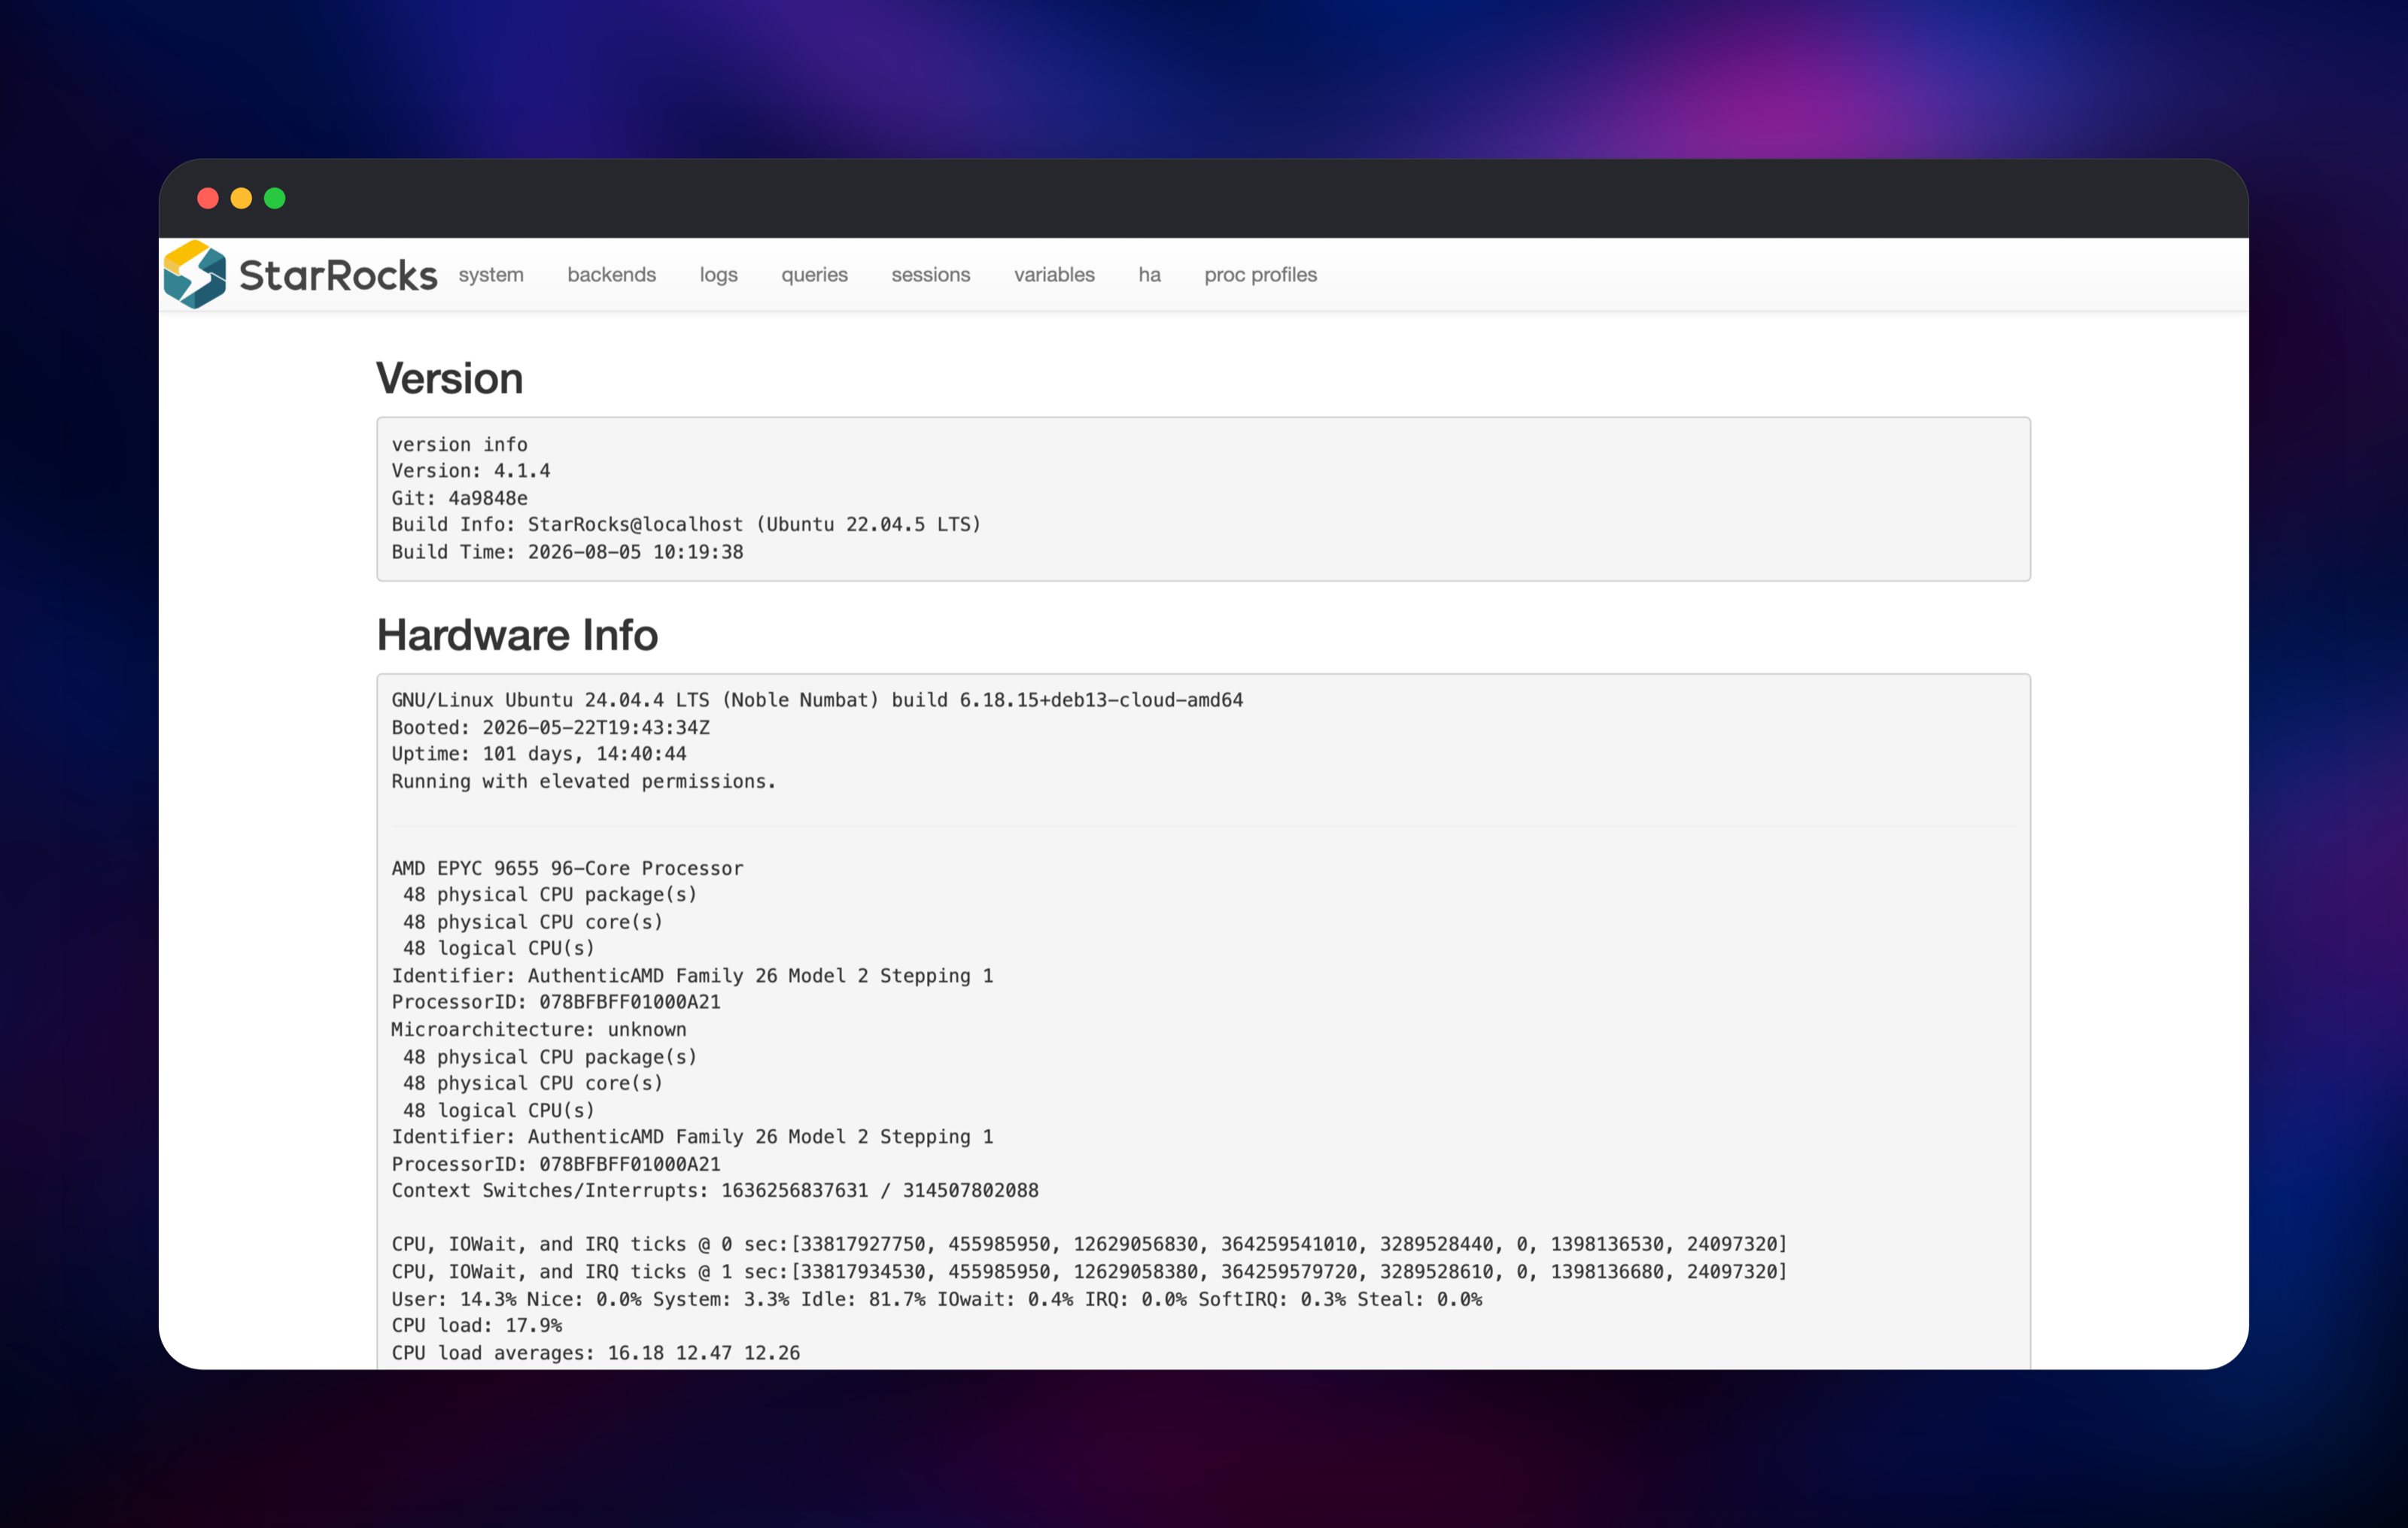The width and height of the screenshot is (2408, 1528).
Task: Click the GNU/Linux Ubuntu 24.04.4 LTS line
Action: click(x=817, y=700)
